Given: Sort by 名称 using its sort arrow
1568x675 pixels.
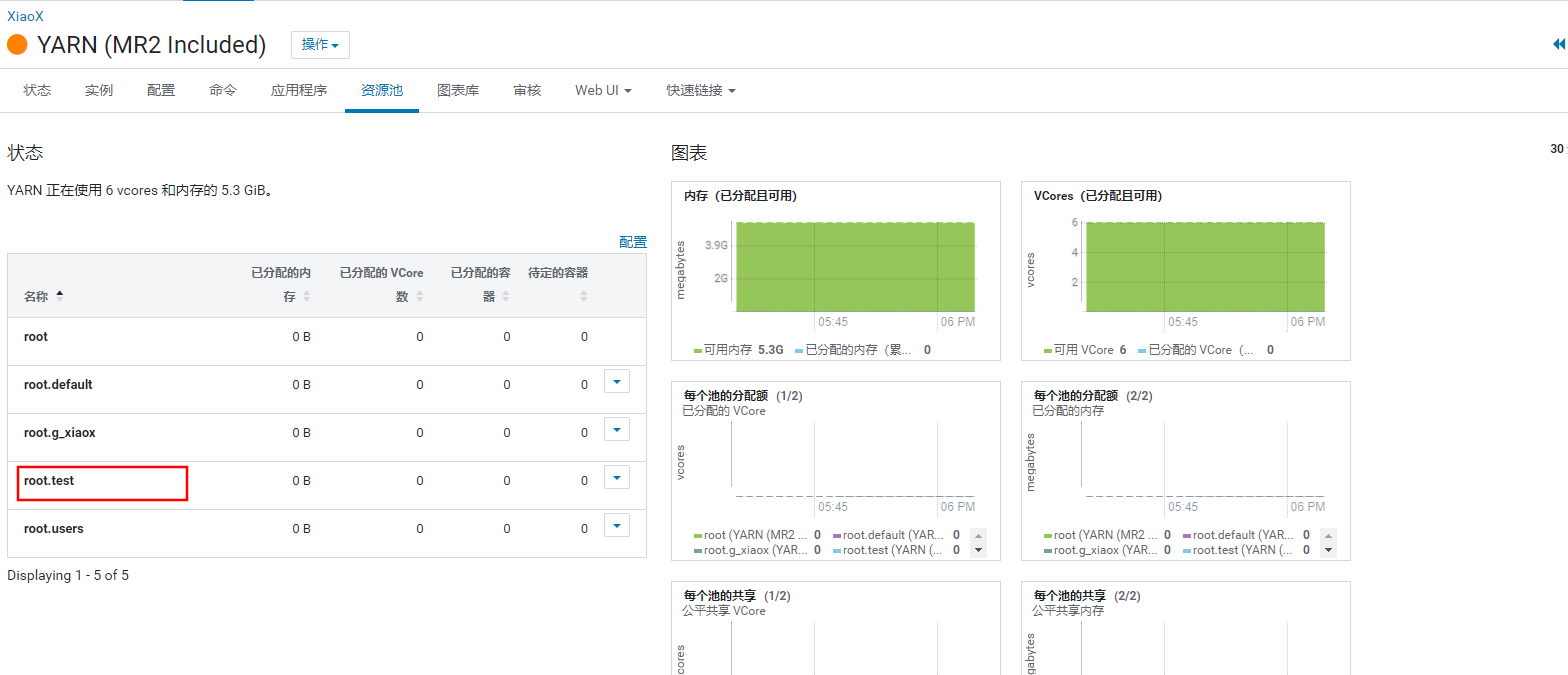Looking at the screenshot, I should 59,296.
